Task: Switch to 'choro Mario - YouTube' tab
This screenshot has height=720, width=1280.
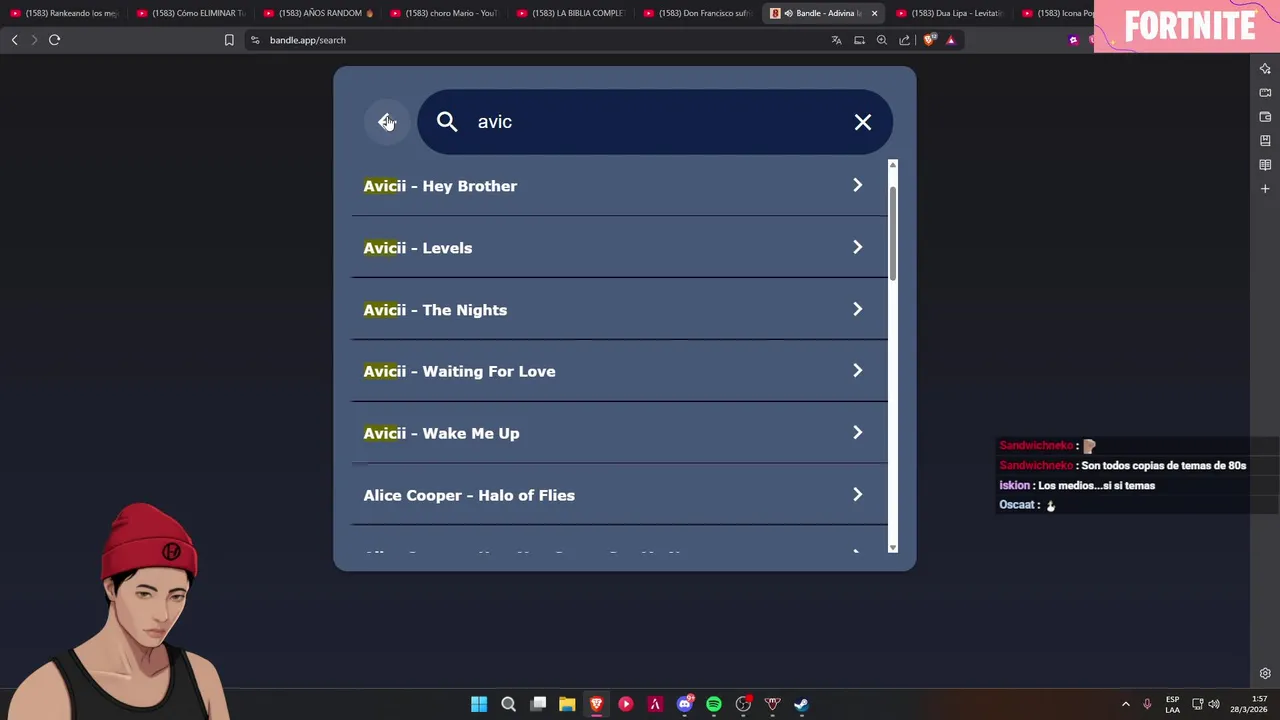Action: coord(445,13)
